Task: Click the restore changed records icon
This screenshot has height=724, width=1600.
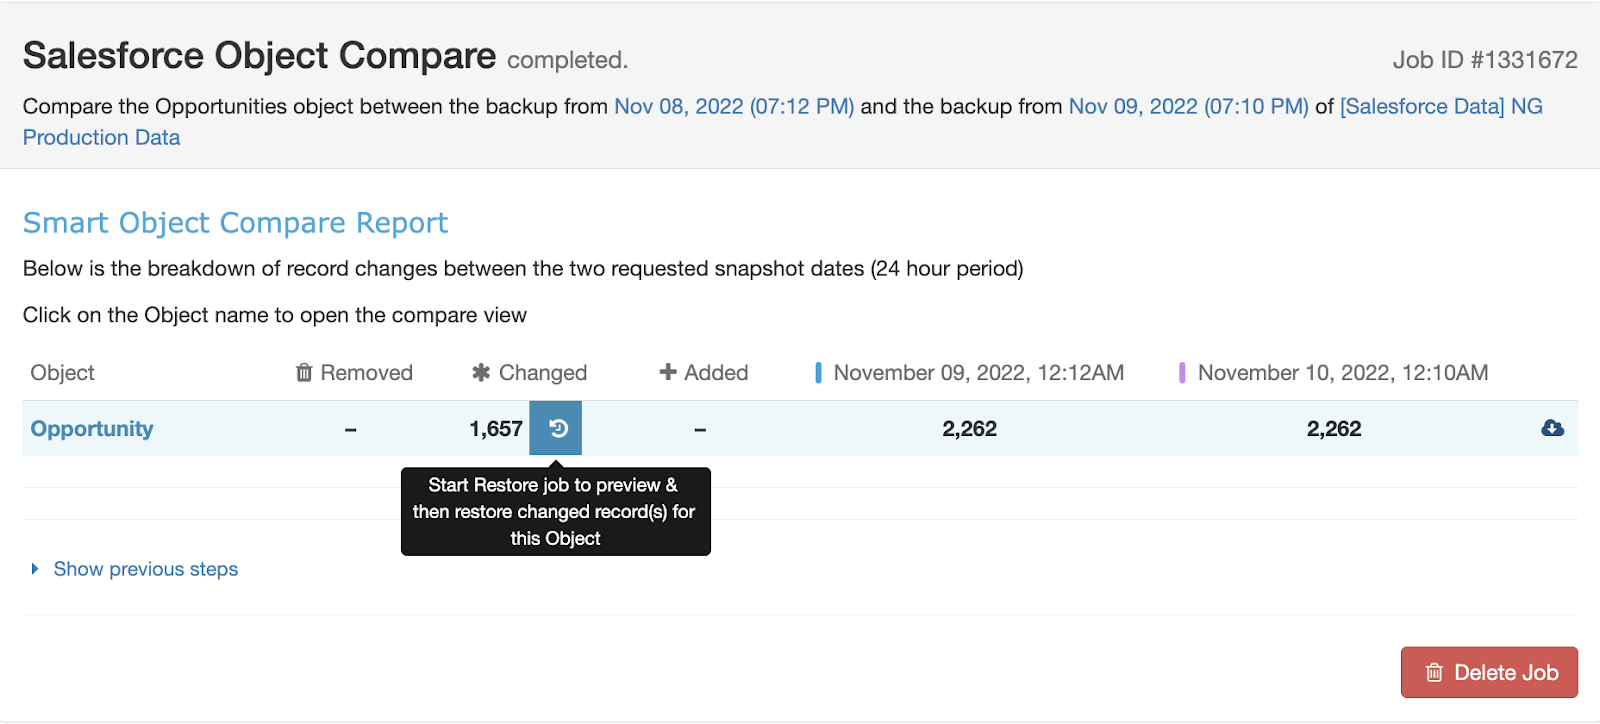Action: tap(556, 428)
